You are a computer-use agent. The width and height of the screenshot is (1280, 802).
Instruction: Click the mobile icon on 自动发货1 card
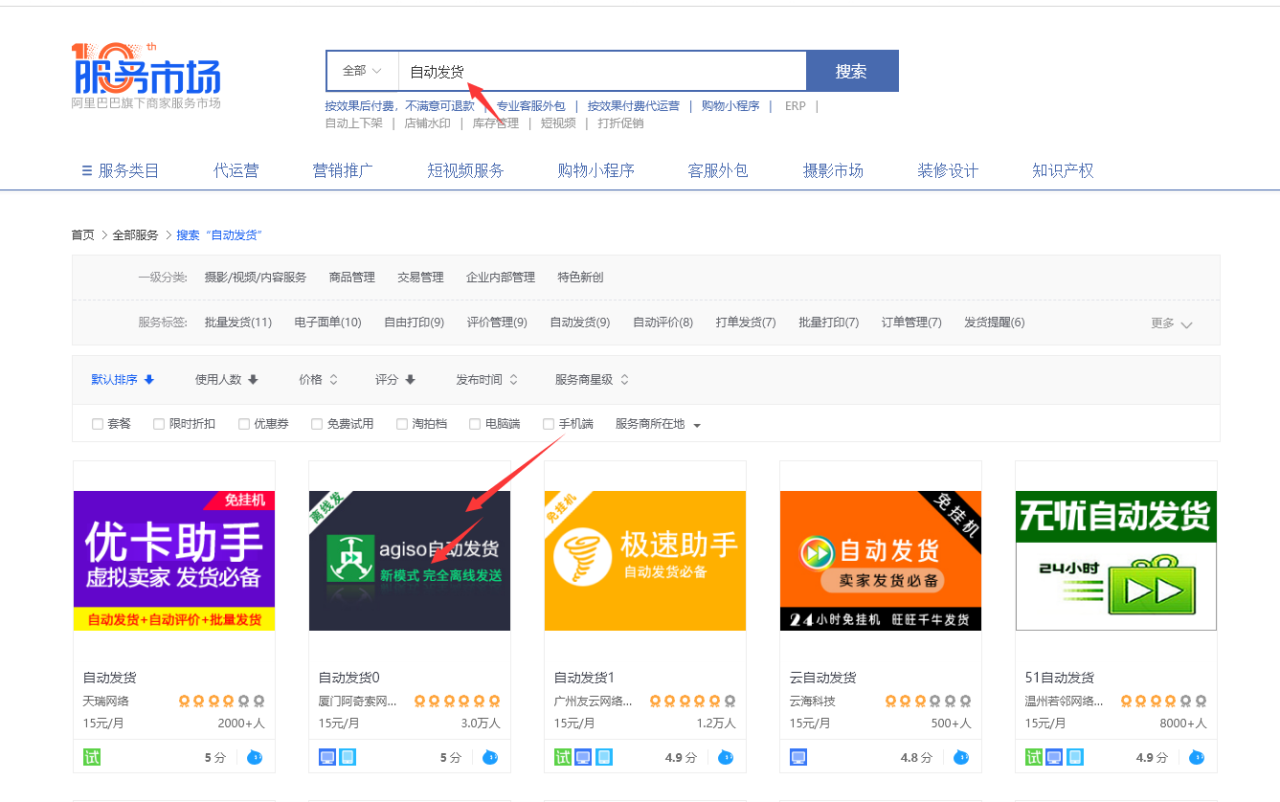pos(604,757)
